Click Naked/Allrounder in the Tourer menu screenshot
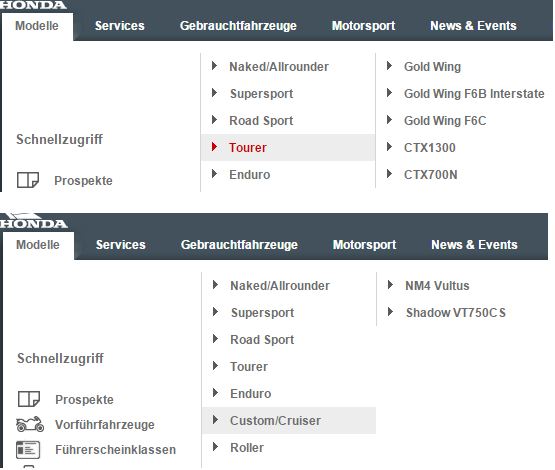 pos(279,67)
